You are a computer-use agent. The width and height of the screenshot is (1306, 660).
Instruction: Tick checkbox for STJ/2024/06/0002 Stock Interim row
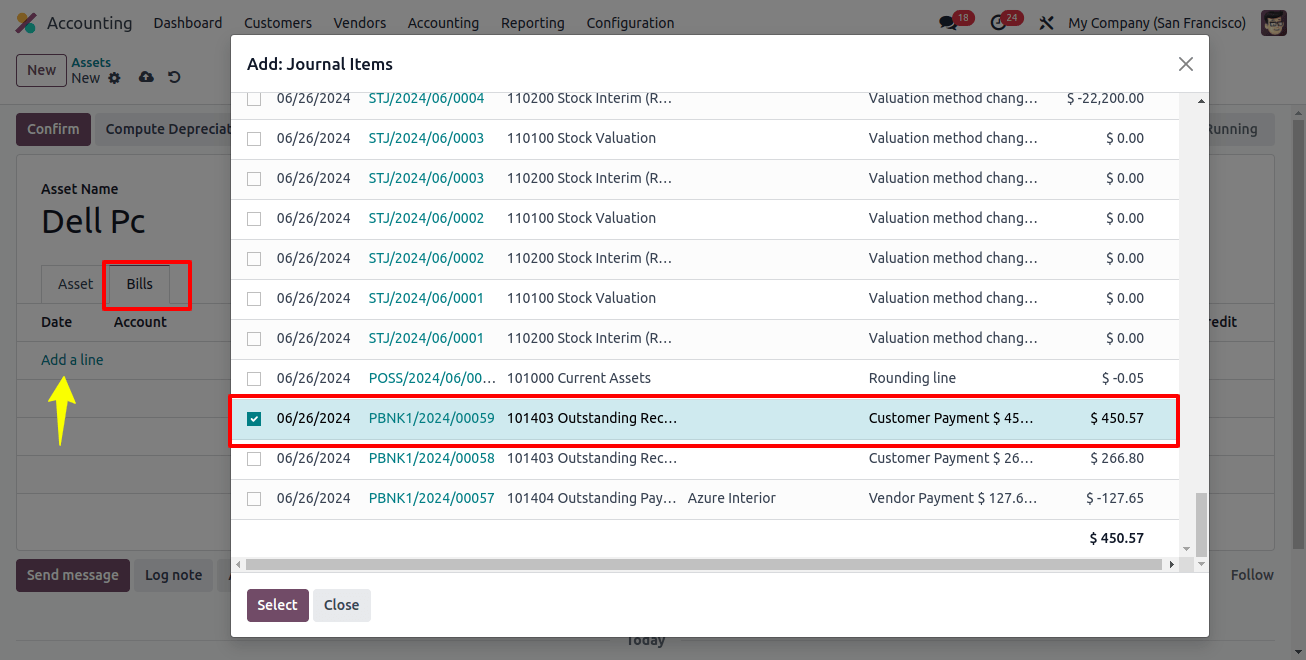tap(254, 259)
